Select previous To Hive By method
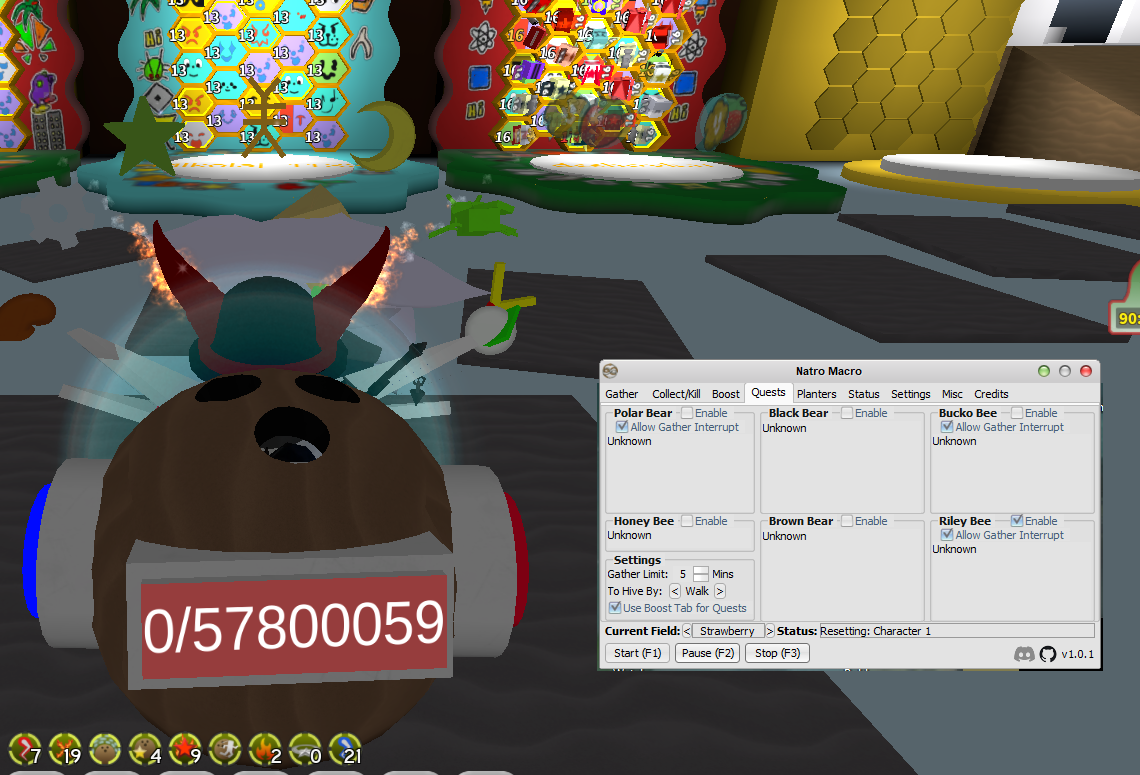This screenshot has height=775, width=1140. (x=675, y=591)
